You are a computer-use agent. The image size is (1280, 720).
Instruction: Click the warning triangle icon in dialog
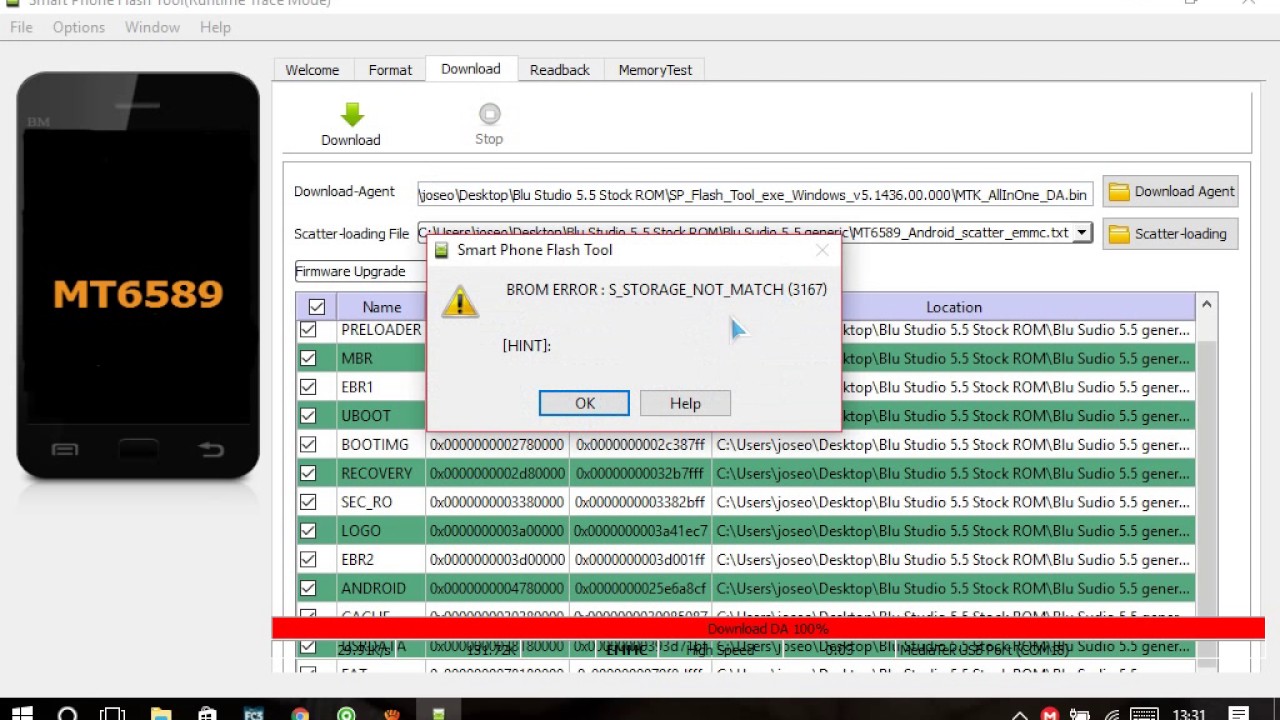pyautogui.click(x=460, y=303)
